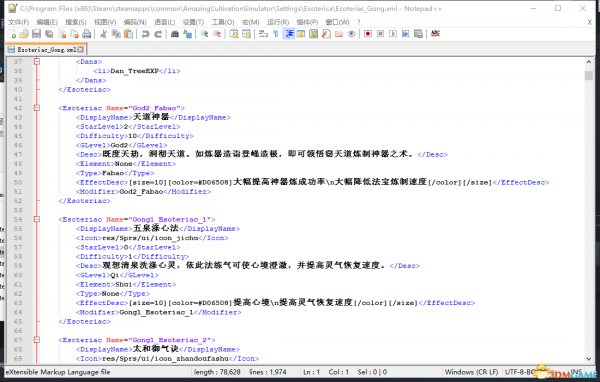Click the Print toolbar icon
600x382 pixels.
87,34
